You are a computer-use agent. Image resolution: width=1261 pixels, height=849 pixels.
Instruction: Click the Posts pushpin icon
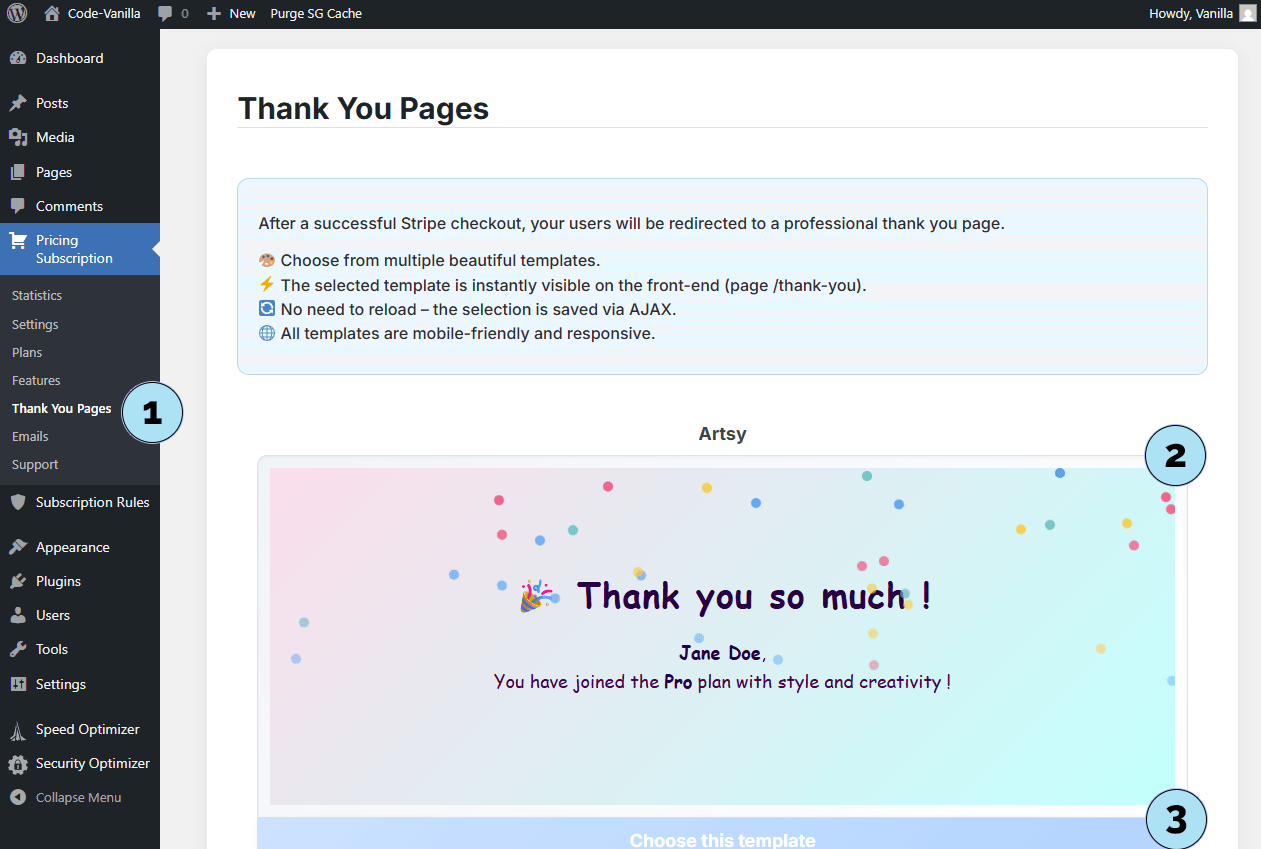(18, 103)
